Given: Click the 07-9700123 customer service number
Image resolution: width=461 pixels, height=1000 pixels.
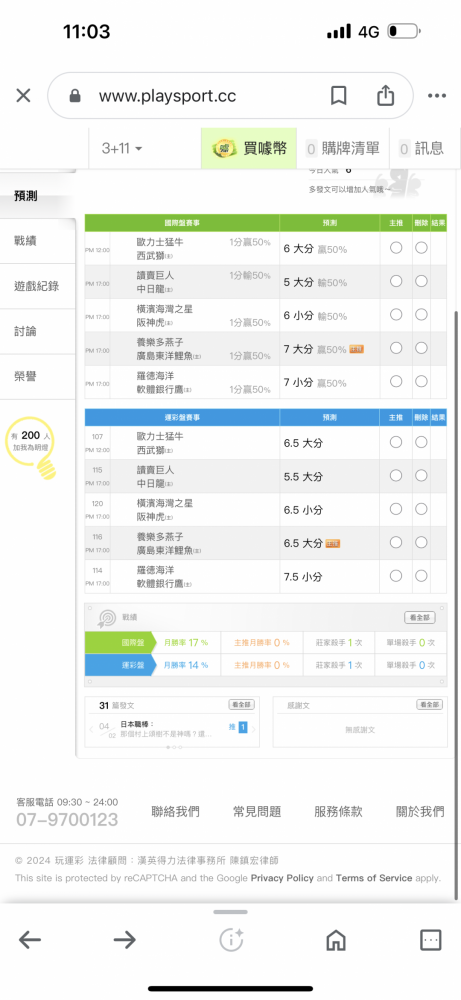Looking at the screenshot, I should pyautogui.click(x=67, y=820).
